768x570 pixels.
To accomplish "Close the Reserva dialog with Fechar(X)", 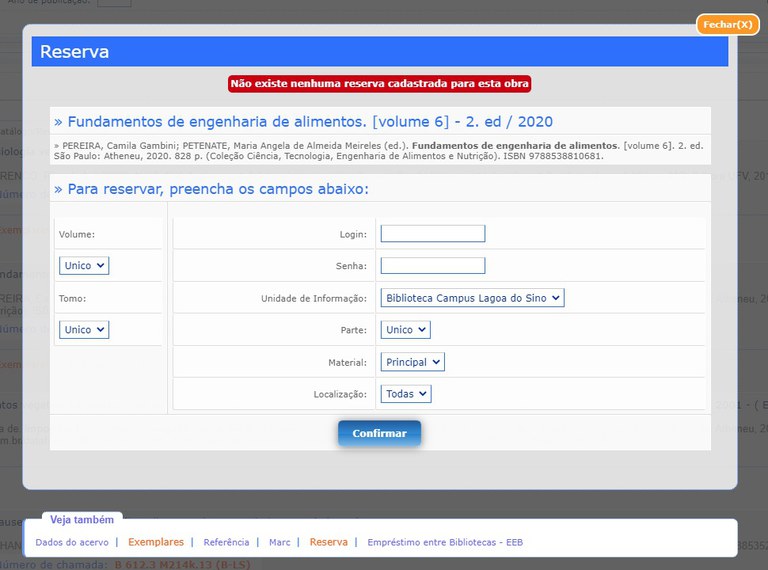I will (727, 24).
